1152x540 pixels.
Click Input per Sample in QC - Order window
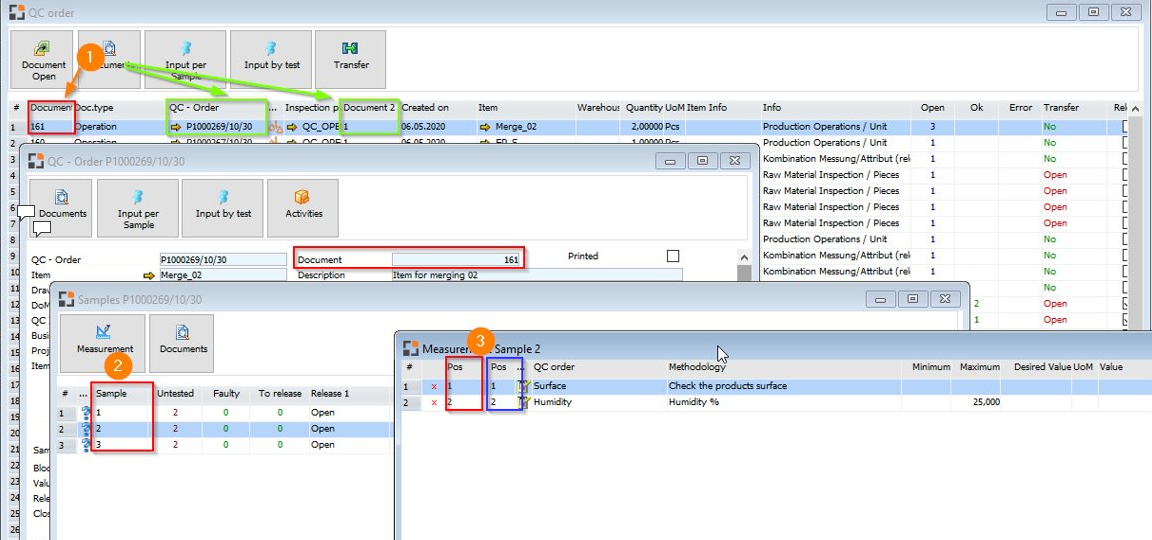(138, 207)
